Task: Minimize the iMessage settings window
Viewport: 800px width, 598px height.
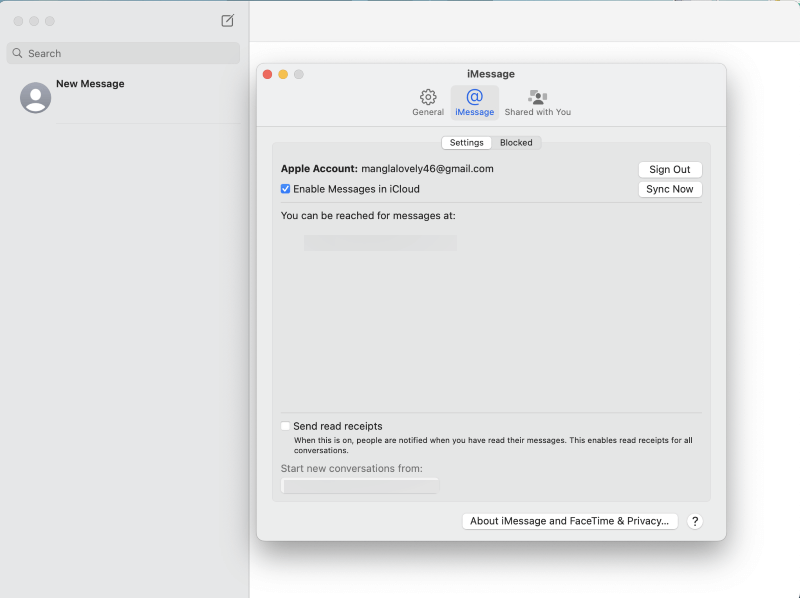Action: point(283,74)
